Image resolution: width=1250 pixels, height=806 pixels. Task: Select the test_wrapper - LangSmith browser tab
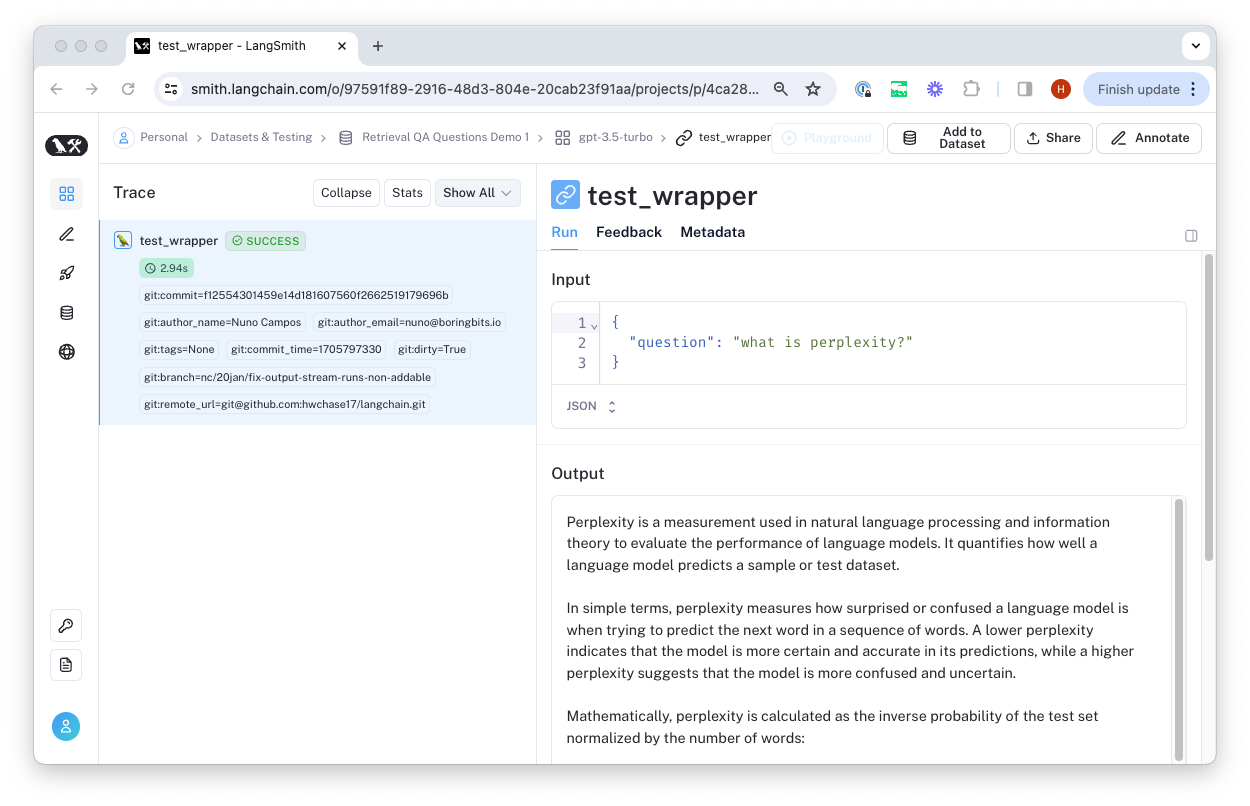tap(241, 46)
